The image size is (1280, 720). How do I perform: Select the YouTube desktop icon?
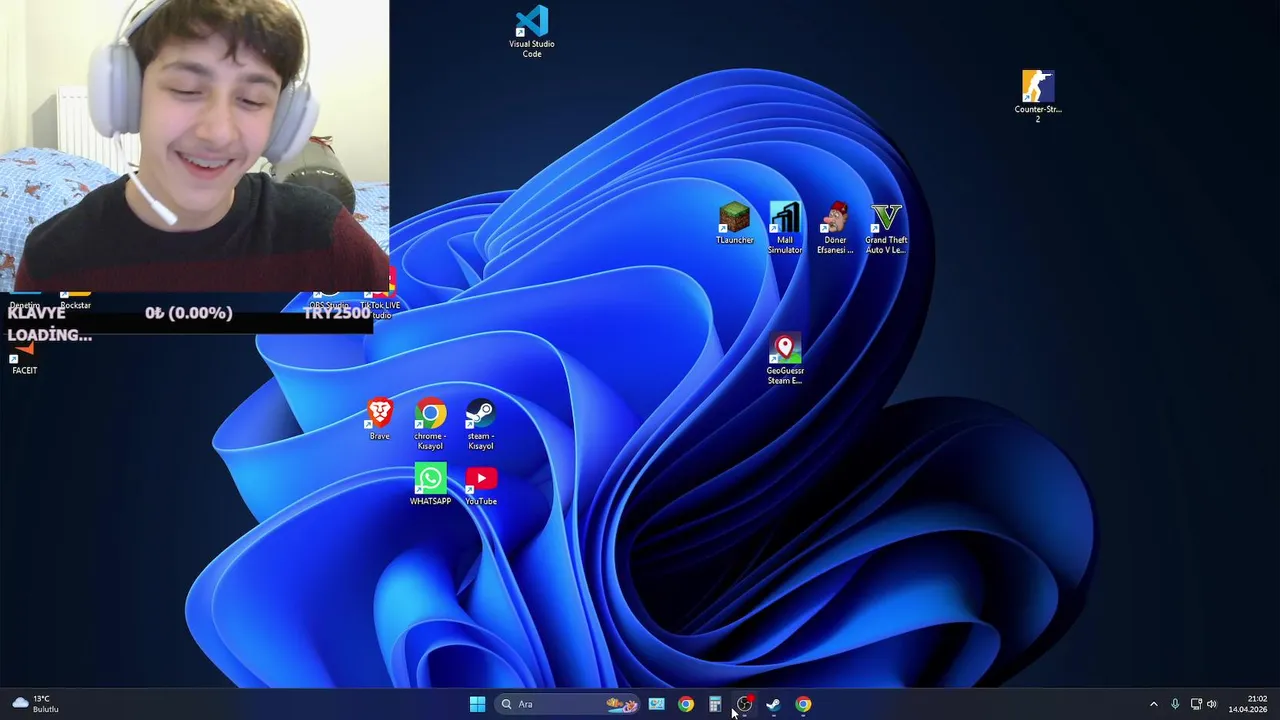pos(480,484)
